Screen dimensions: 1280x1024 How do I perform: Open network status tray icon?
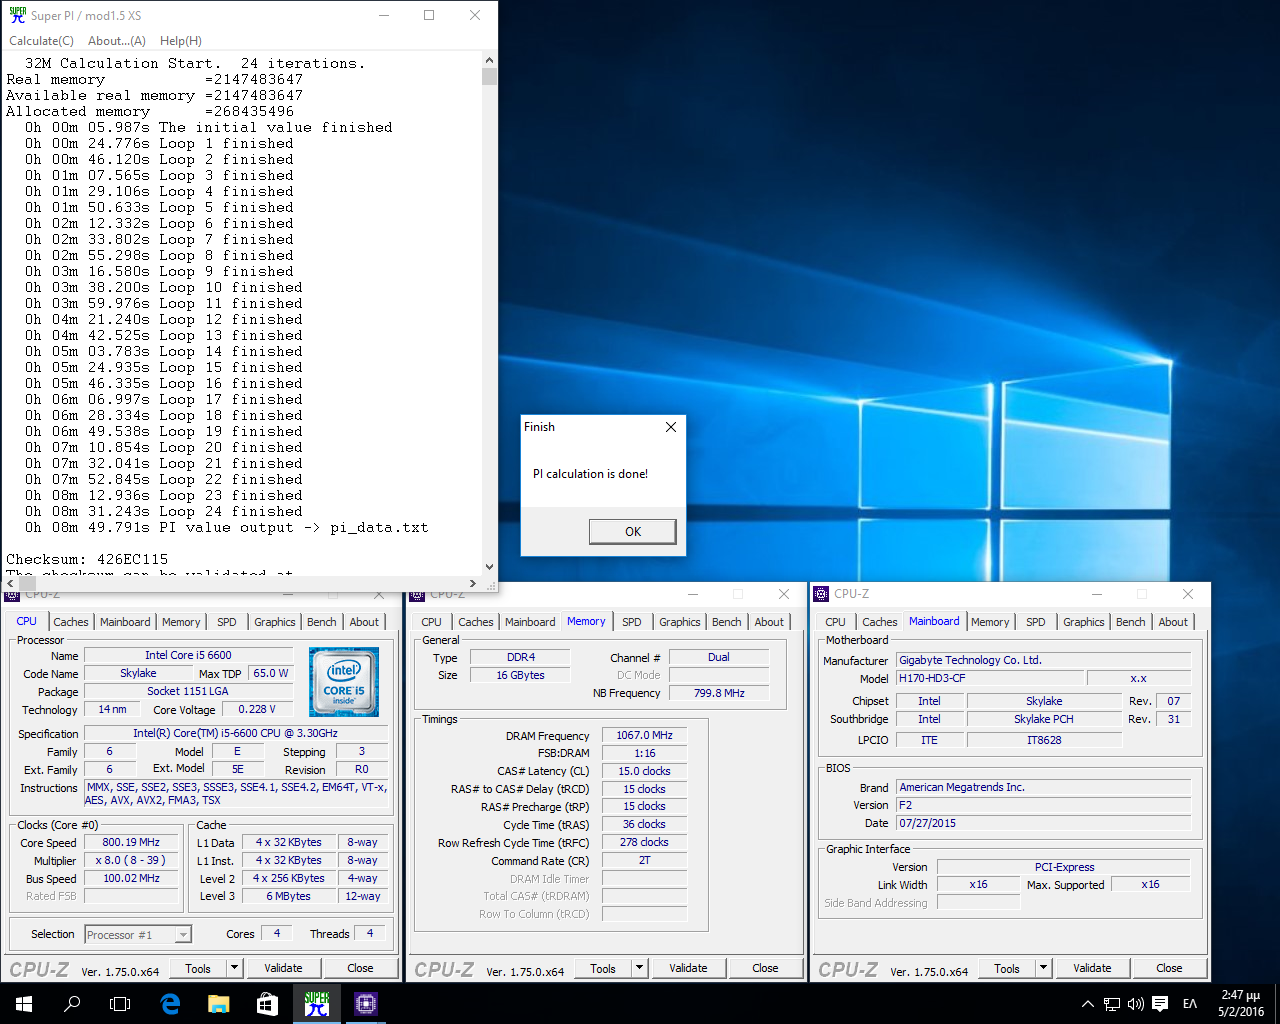(x=1112, y=1004)
